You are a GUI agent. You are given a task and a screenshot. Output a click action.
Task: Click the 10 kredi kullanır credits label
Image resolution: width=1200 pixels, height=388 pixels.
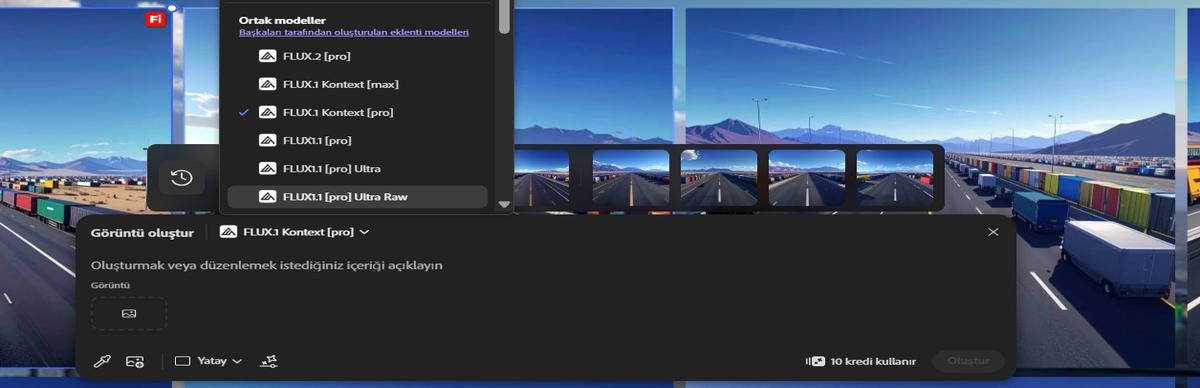click(x=861, y=361)
